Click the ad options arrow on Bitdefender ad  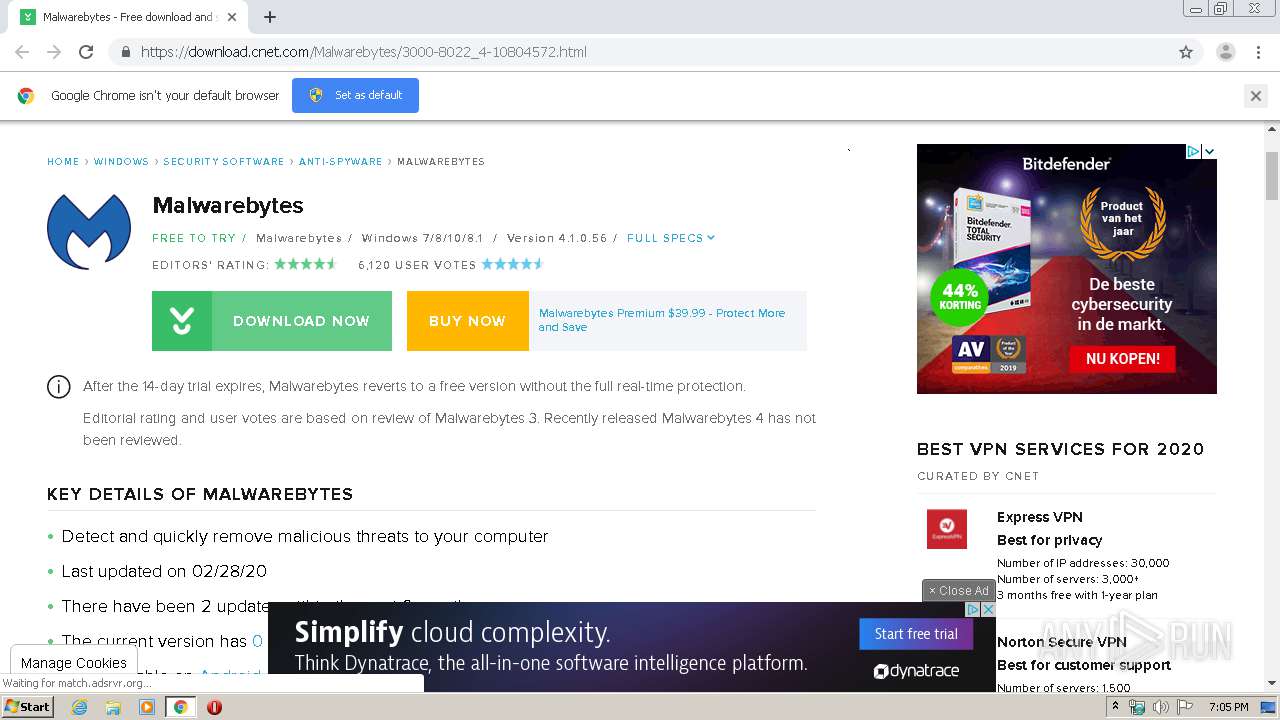point(1209,152)
